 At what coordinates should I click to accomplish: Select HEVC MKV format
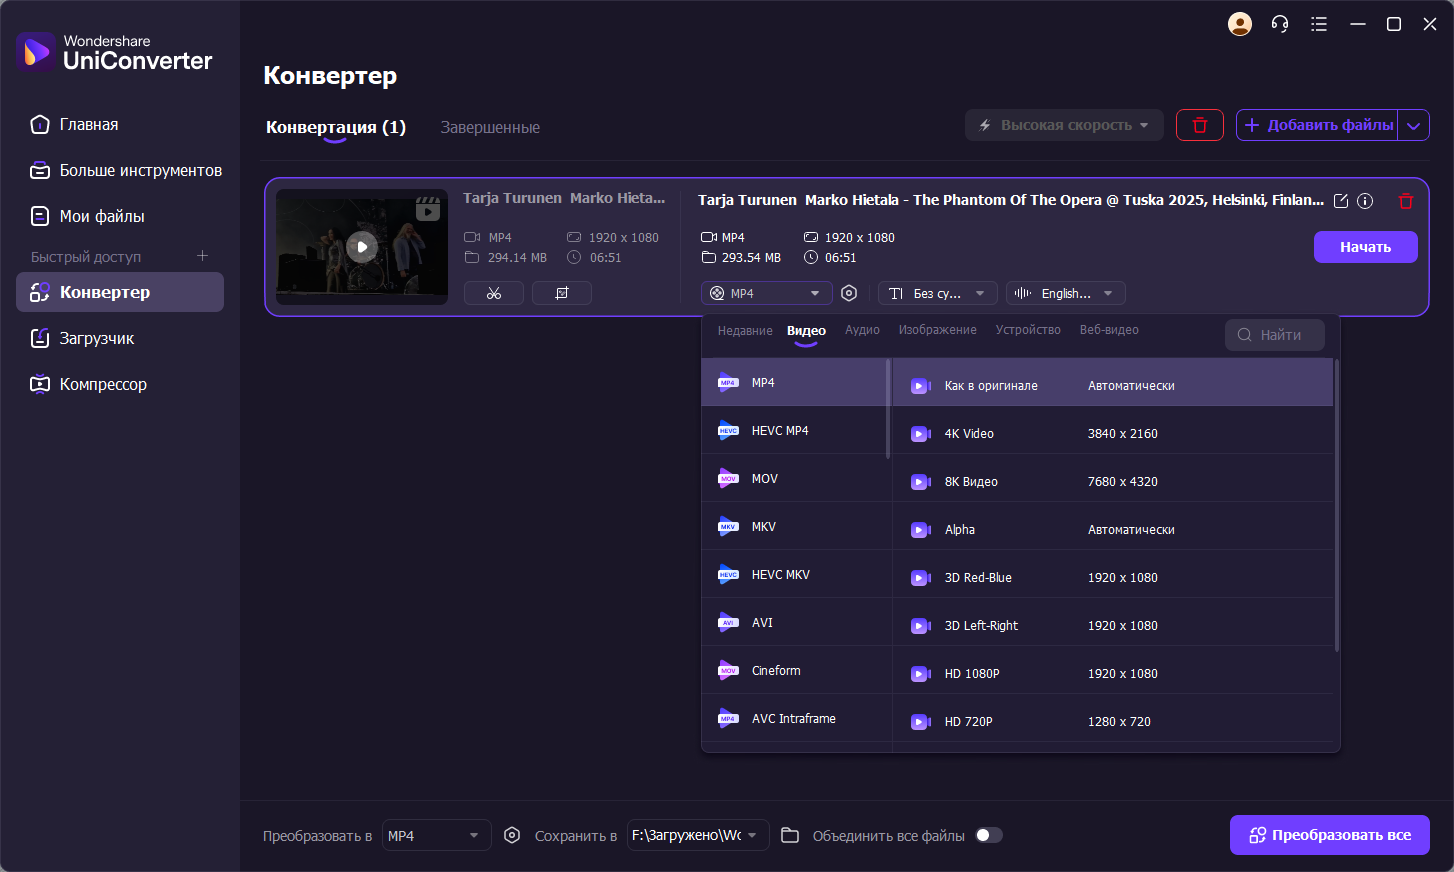point(794,574)
